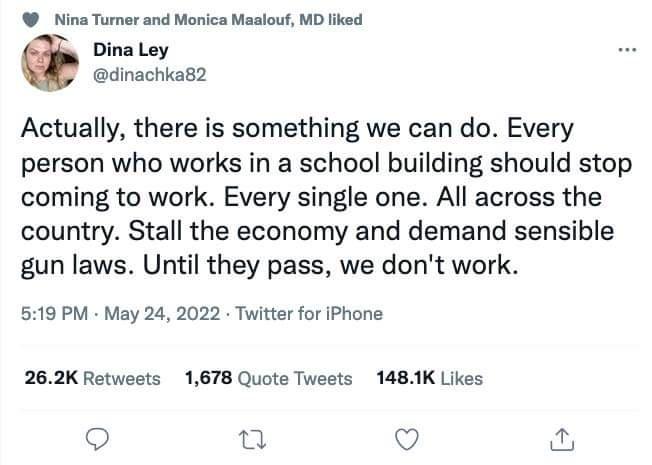The height and width of the screenshot is (465, 652).
Task: Click the reply speech bubble icon
Action: (98, 438)
